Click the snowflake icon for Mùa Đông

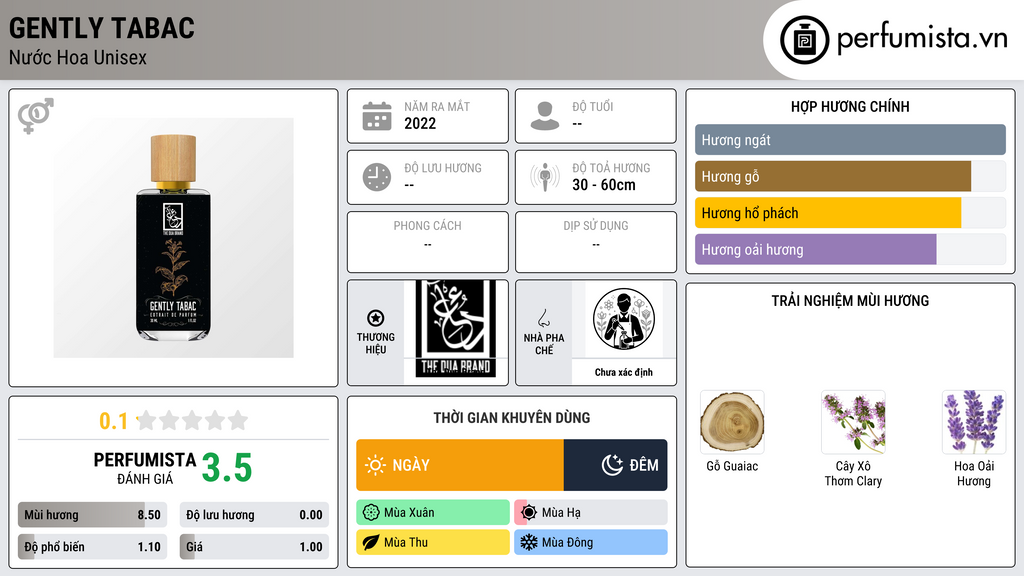[529, 542]
